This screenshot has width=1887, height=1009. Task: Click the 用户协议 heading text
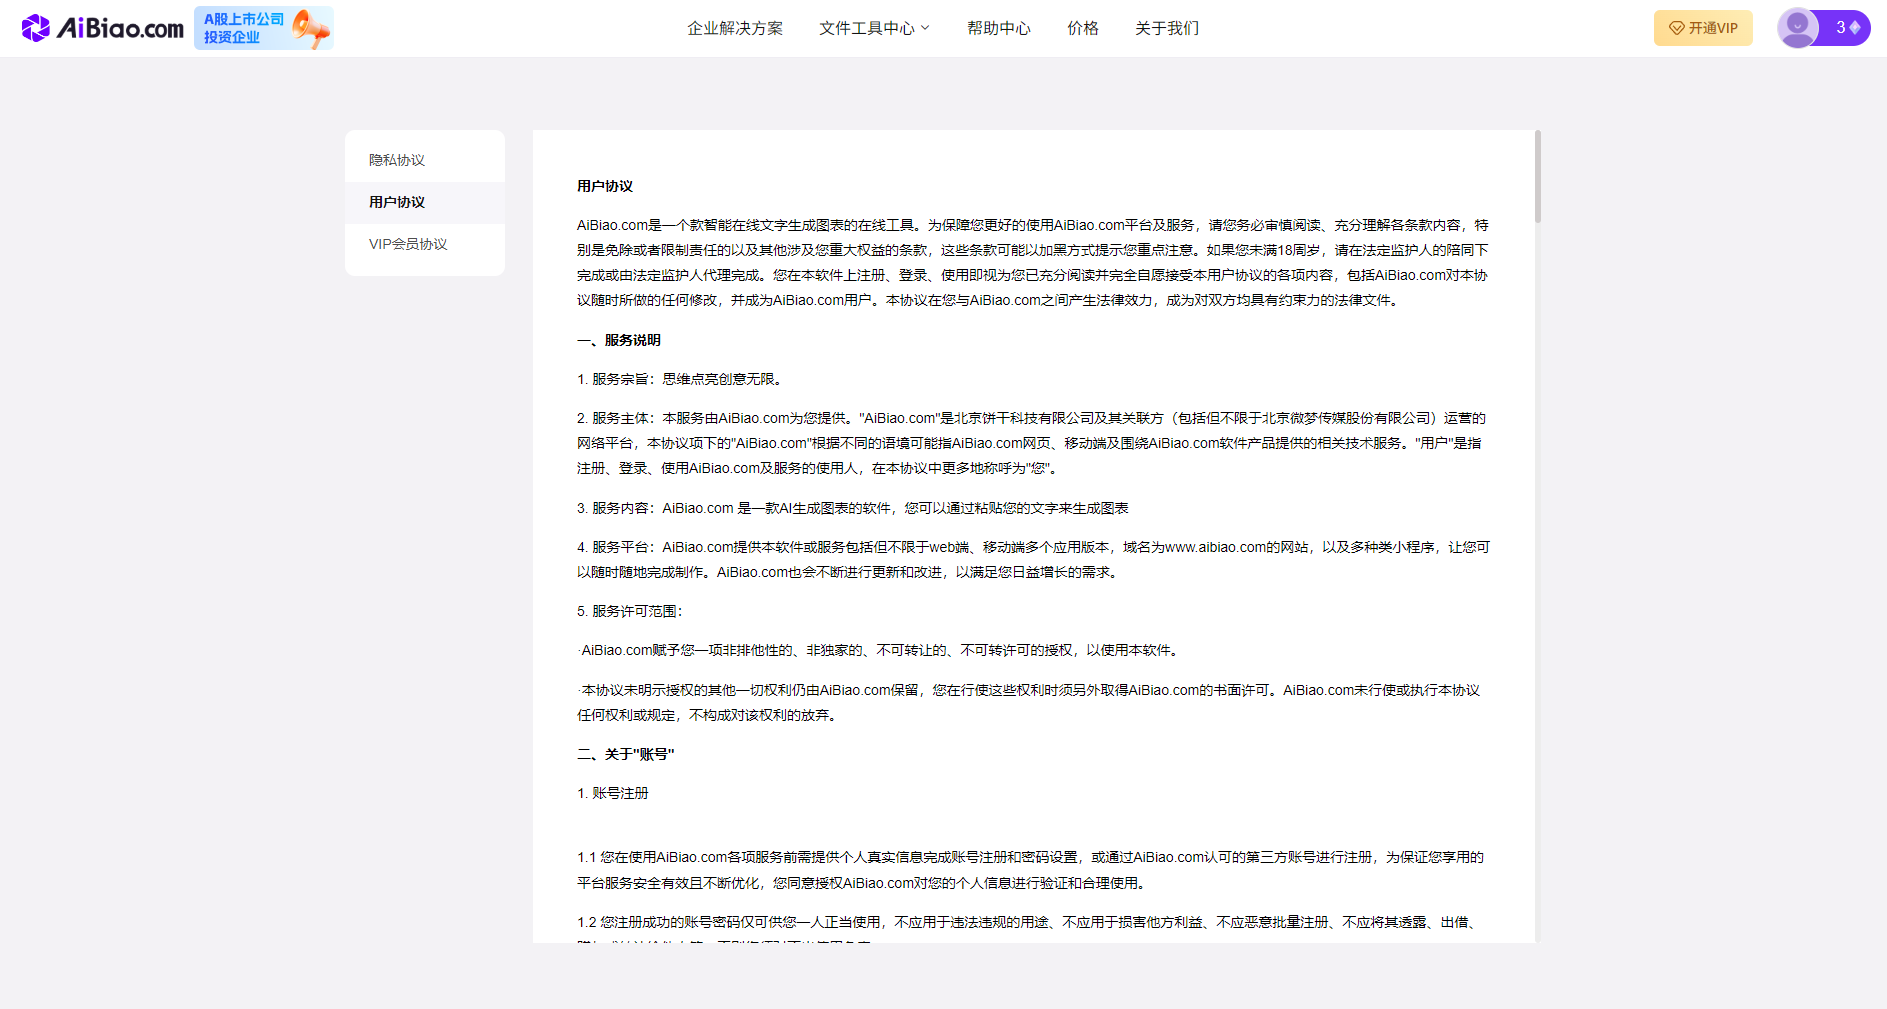point(605,186)
